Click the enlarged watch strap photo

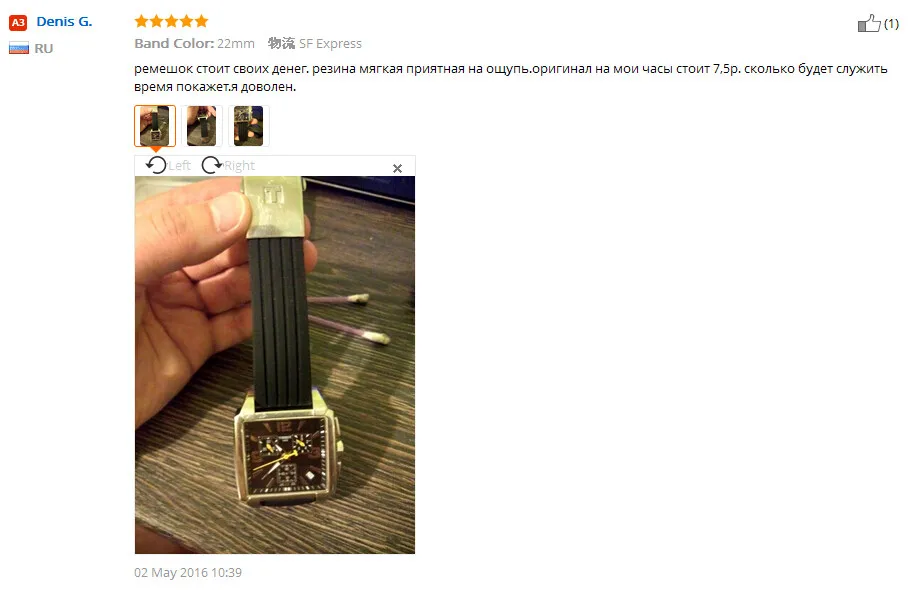pyautogui.click(x=275, y=365)
